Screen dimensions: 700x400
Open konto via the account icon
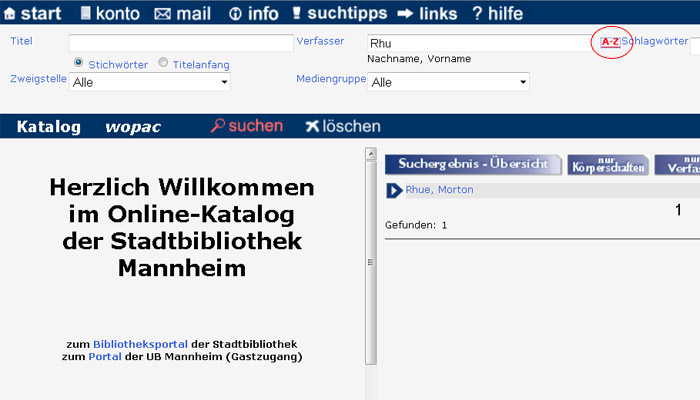(x=85, y=14)
